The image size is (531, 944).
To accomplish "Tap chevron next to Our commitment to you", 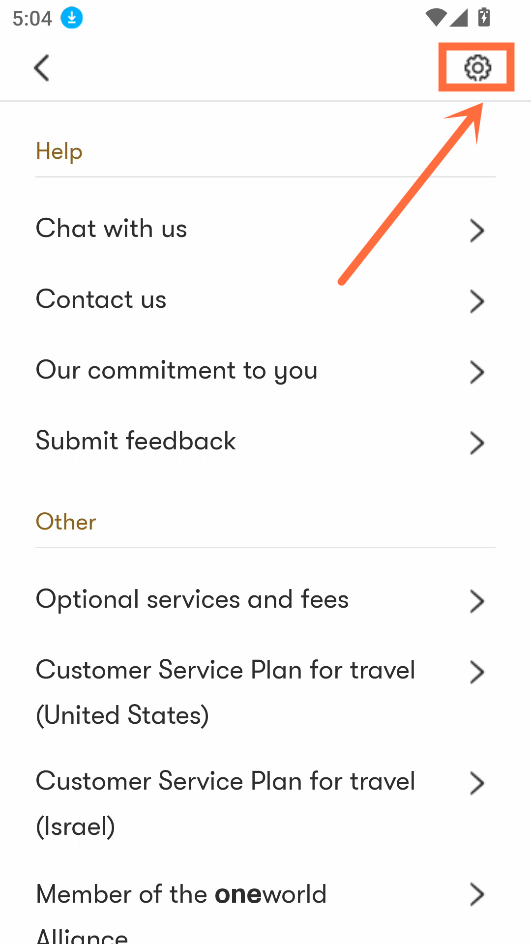I will [477, 372].
